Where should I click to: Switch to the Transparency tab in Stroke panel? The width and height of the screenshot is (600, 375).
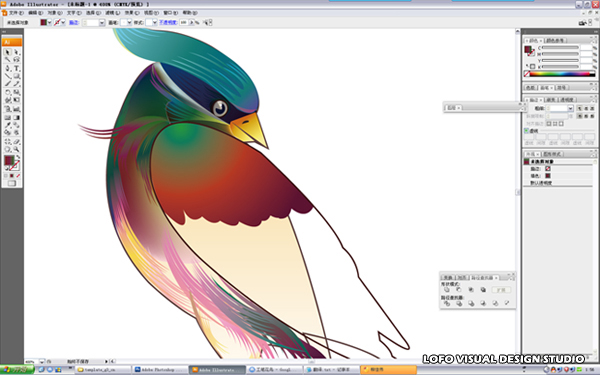click(x=566, y=99)
